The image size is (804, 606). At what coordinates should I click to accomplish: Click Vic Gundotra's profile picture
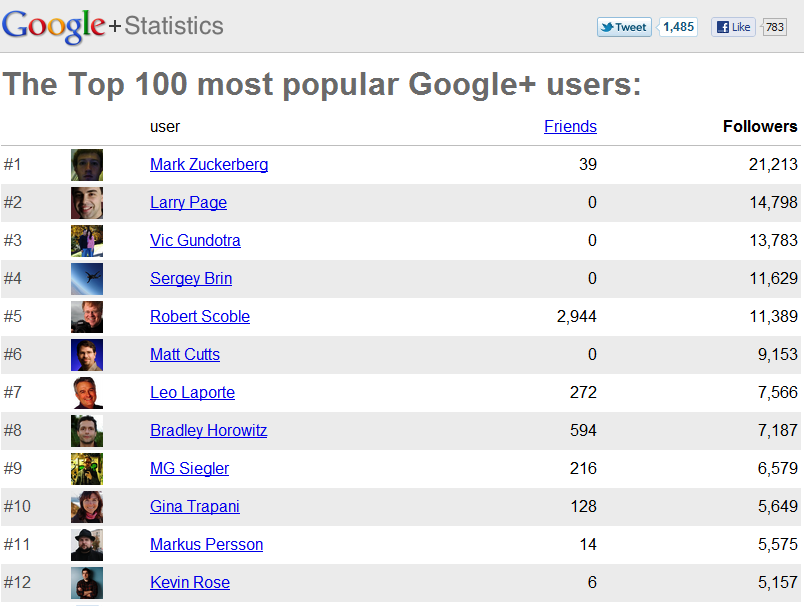coord(87,241)
